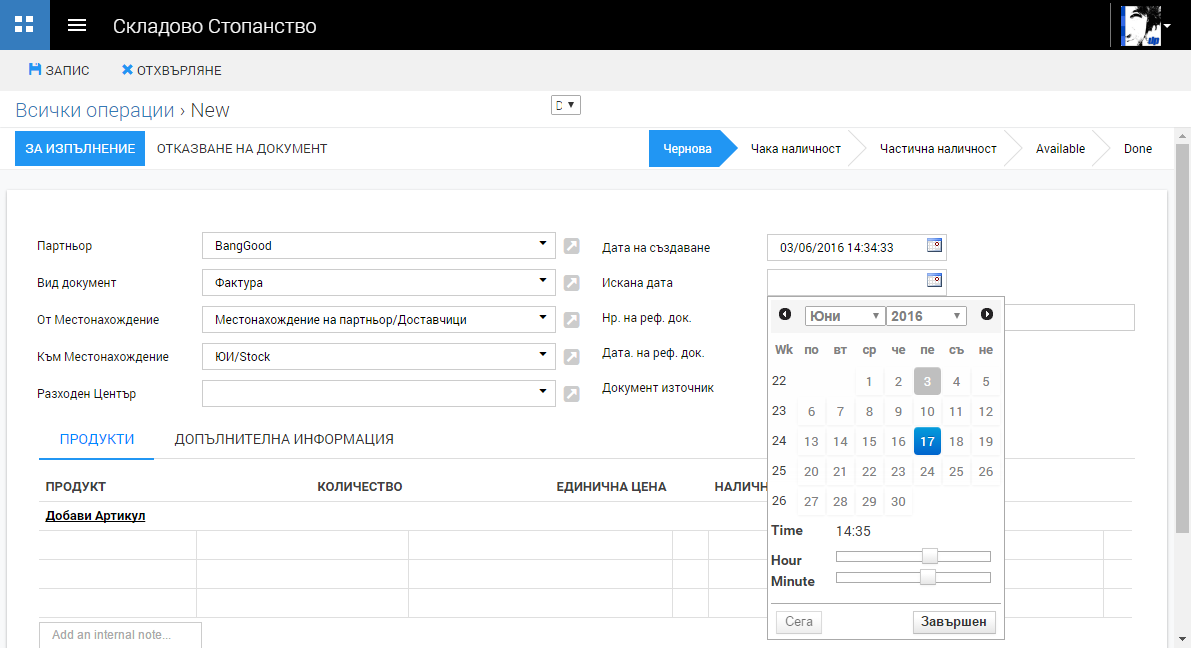Screen dimensions: 1191x648
Task: Select the Продукти tab
Action: 97,439
